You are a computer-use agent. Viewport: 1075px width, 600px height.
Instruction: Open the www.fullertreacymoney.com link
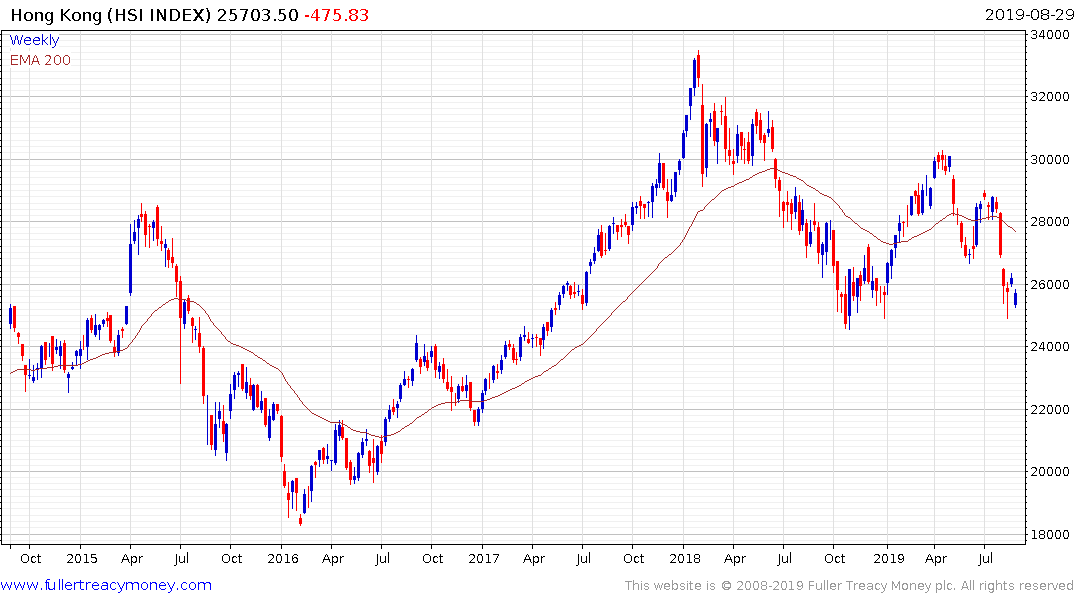click(106, 585)
